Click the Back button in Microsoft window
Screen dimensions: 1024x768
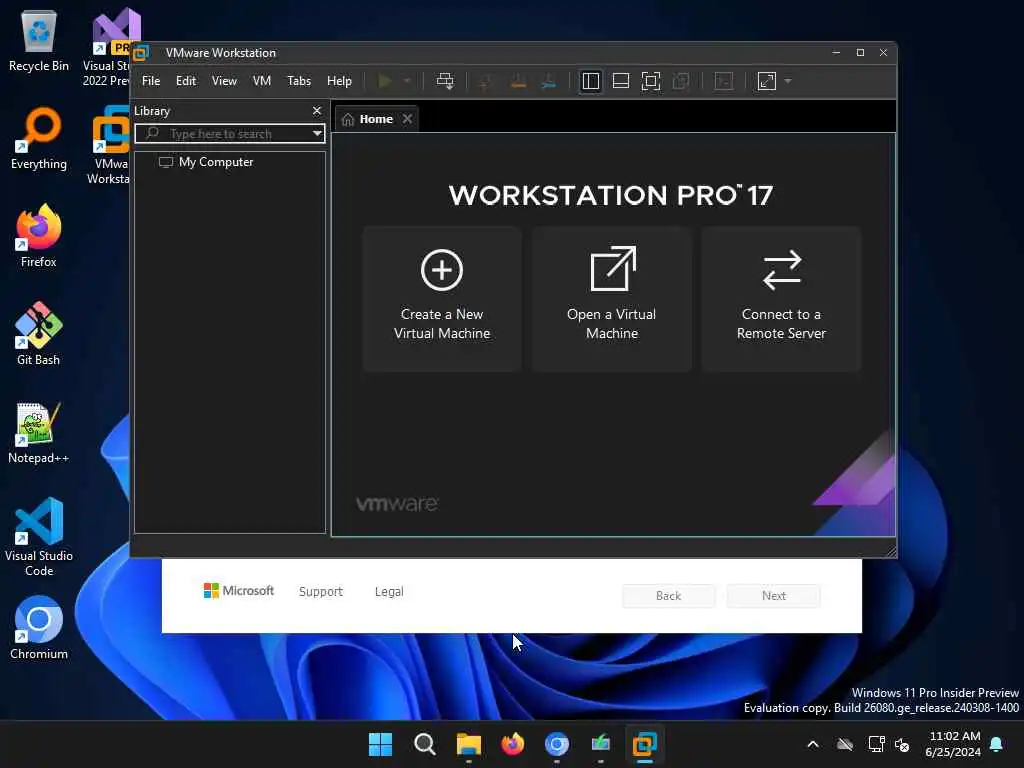(669, 596)
